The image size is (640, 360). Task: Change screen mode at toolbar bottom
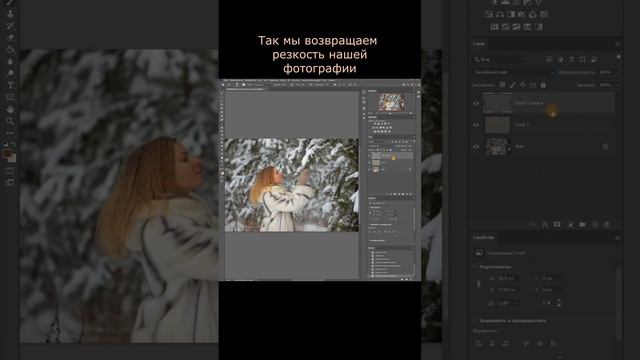point(10,182)
